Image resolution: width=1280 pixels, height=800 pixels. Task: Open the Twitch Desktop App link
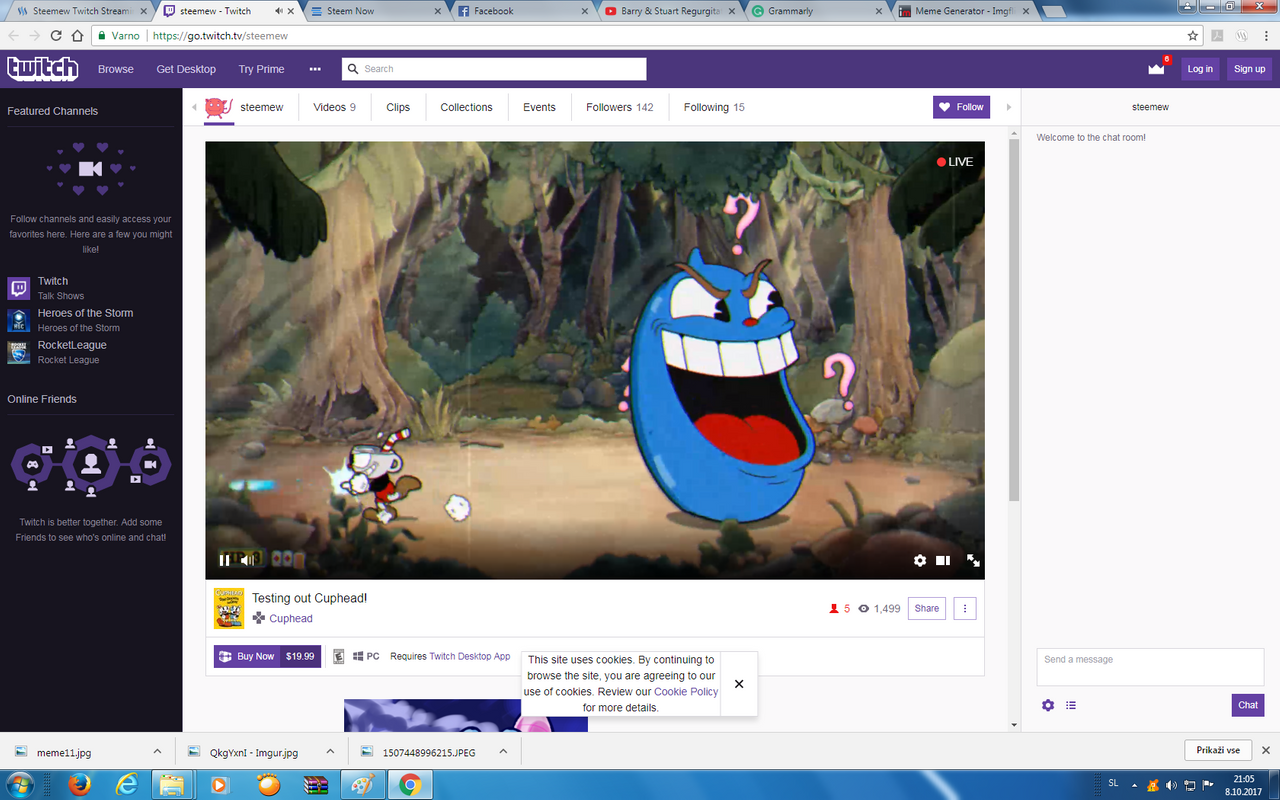[x=470, y=656]
